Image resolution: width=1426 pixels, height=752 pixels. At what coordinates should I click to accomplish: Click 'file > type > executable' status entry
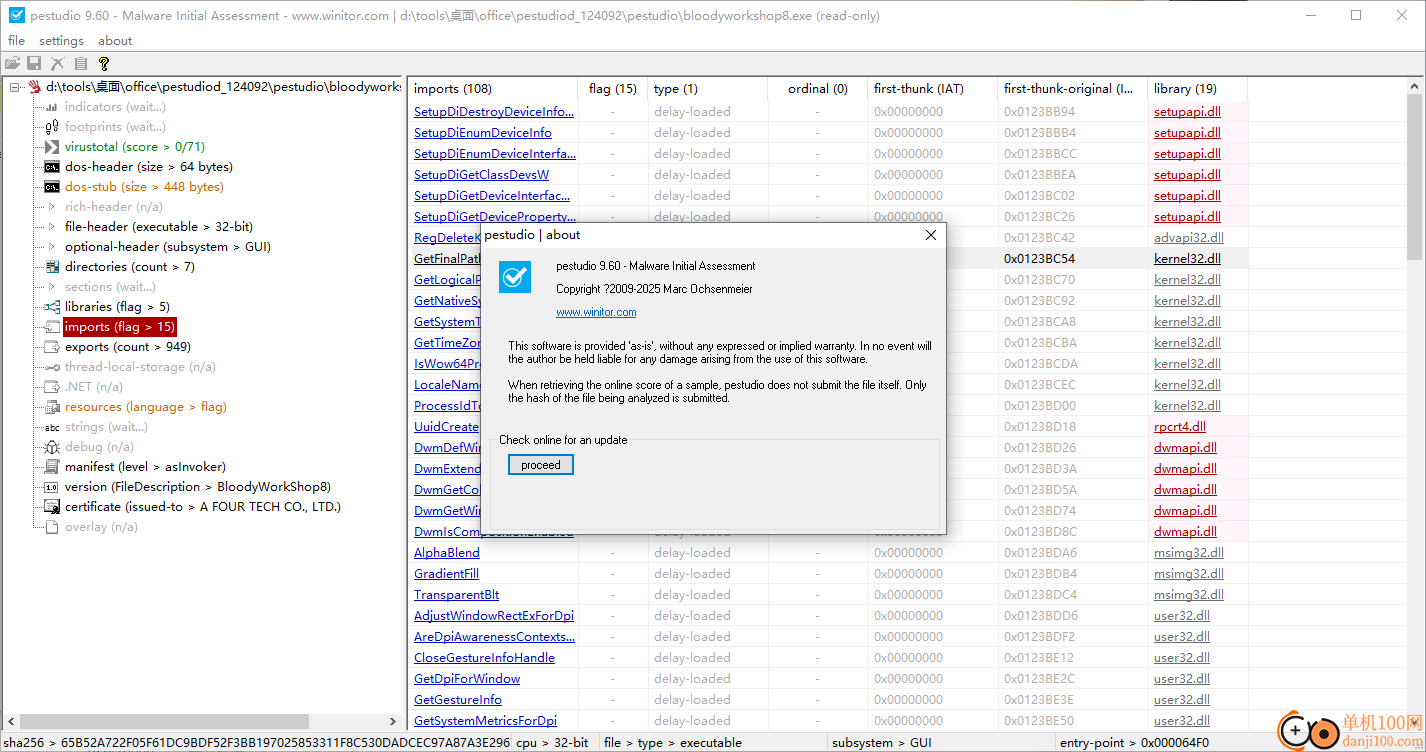pos(673,743)
